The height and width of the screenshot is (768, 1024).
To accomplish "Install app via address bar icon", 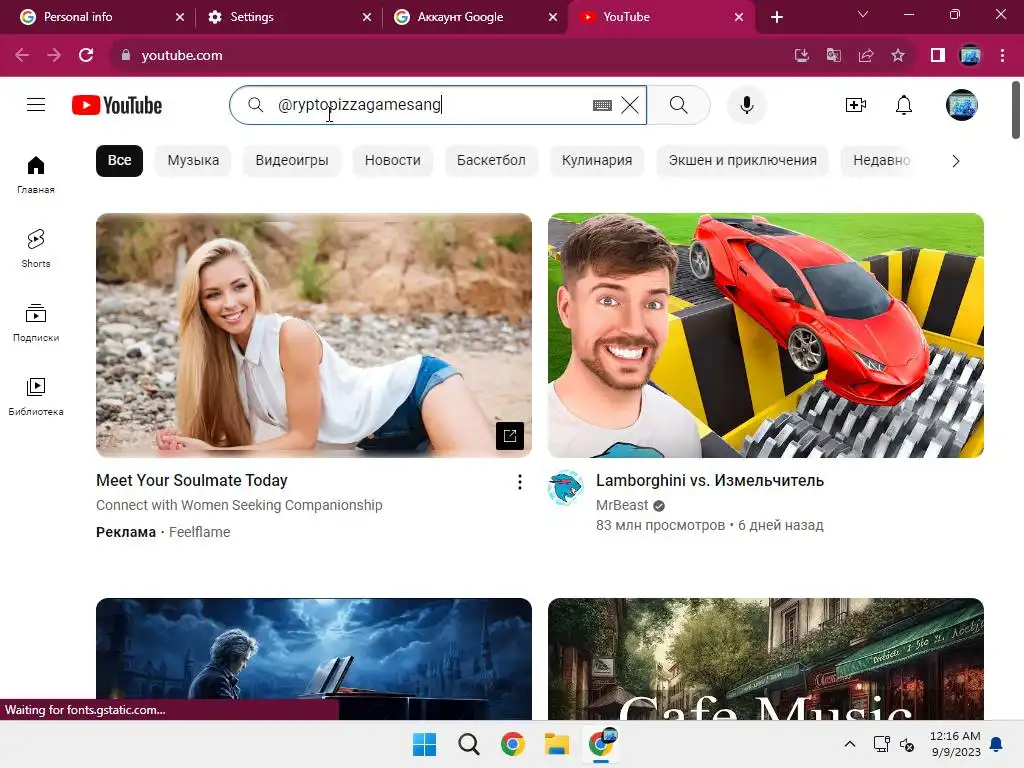I will point(802,56).
